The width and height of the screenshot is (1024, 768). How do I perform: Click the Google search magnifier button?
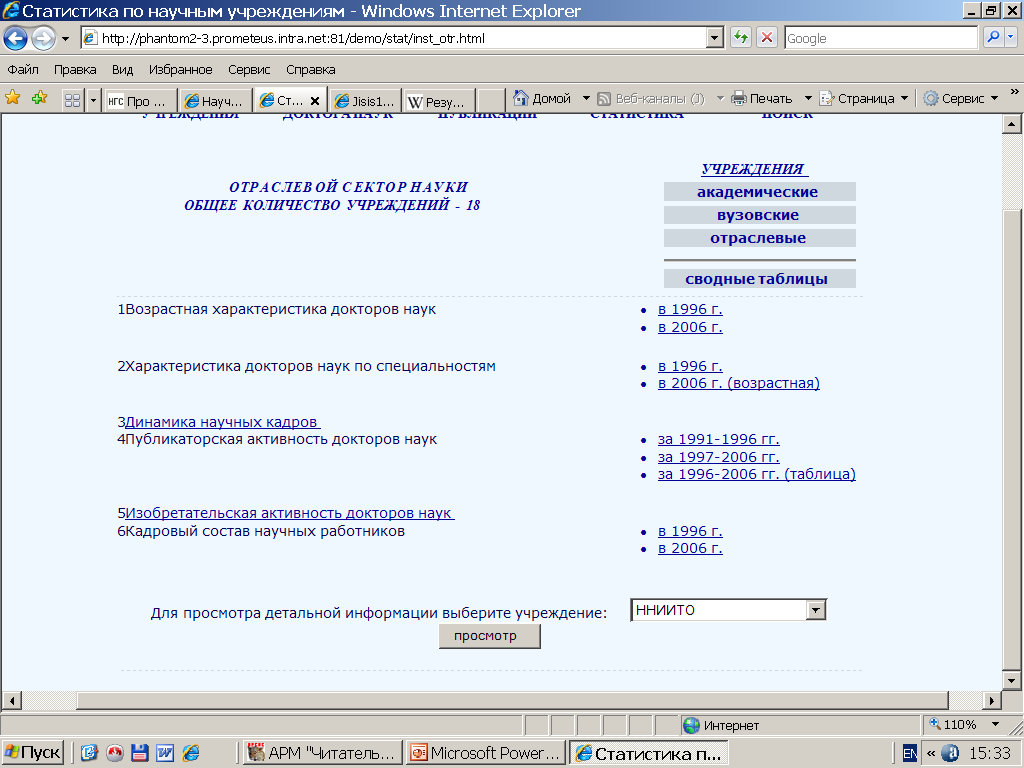[x=994, y=38]
